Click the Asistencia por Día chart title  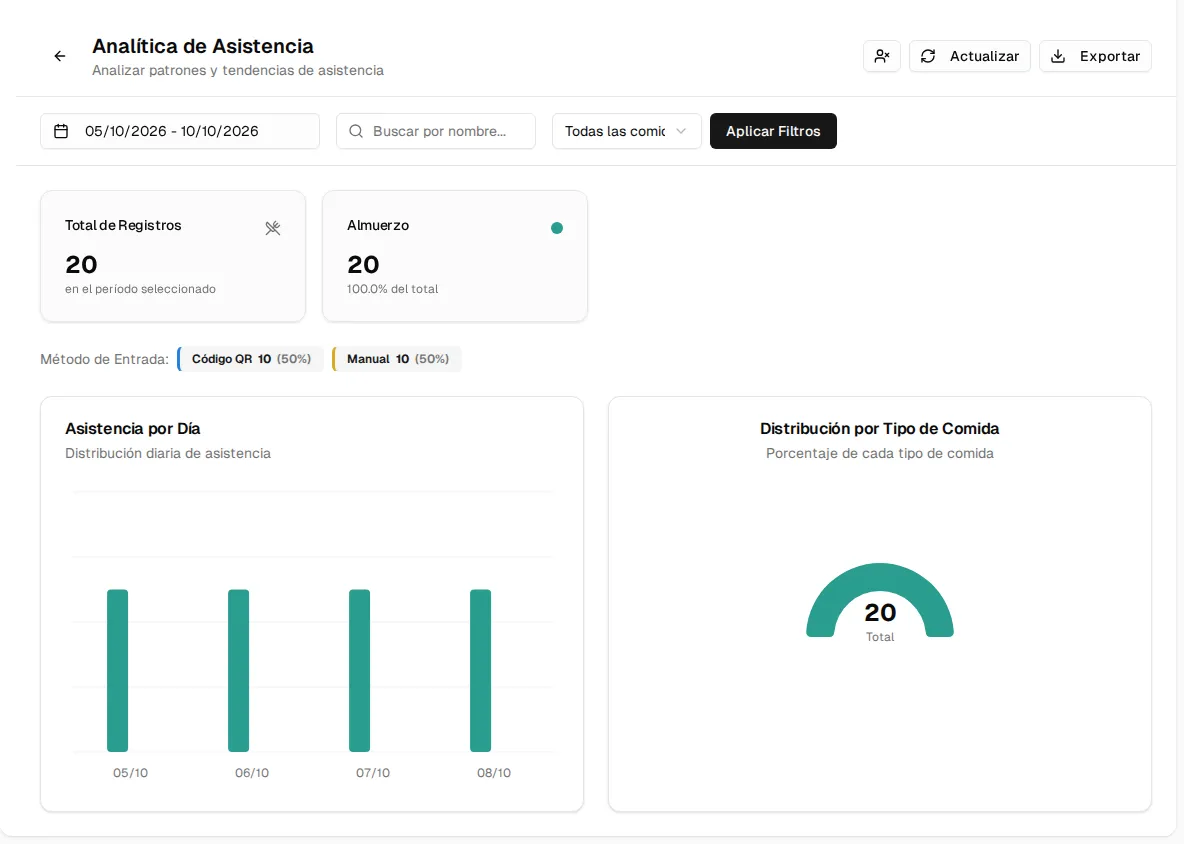coord(133,429)
